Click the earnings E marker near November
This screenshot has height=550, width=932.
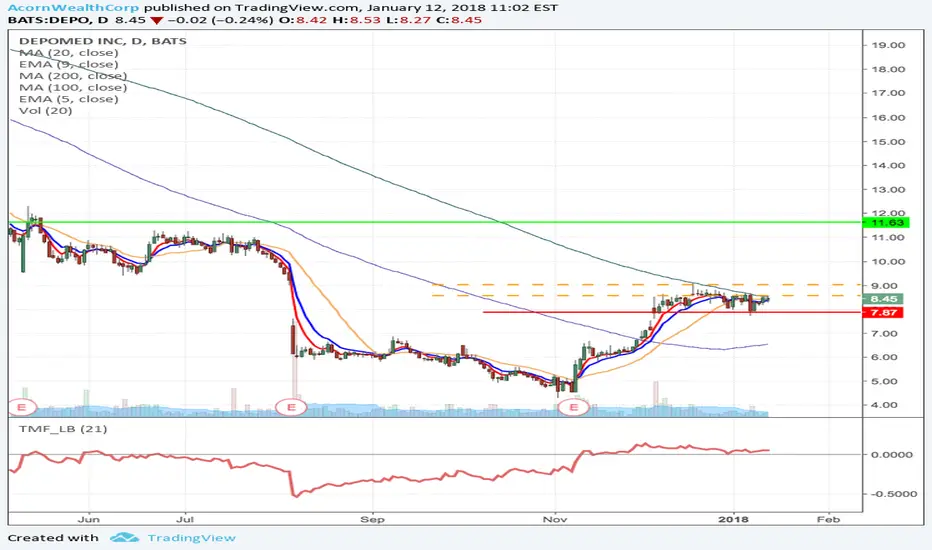(x=574, y=407)
